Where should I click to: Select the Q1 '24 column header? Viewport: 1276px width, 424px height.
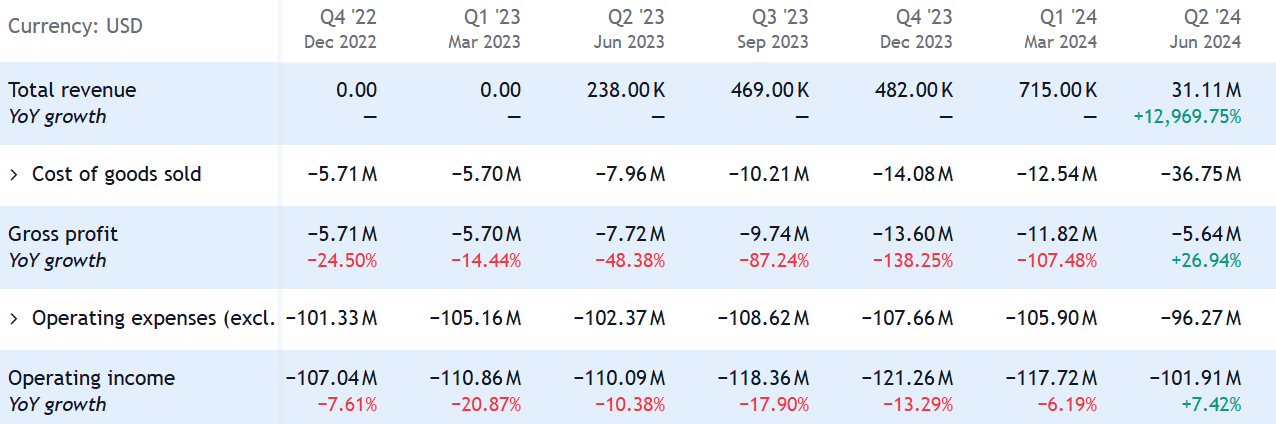tap(1061, 30)
